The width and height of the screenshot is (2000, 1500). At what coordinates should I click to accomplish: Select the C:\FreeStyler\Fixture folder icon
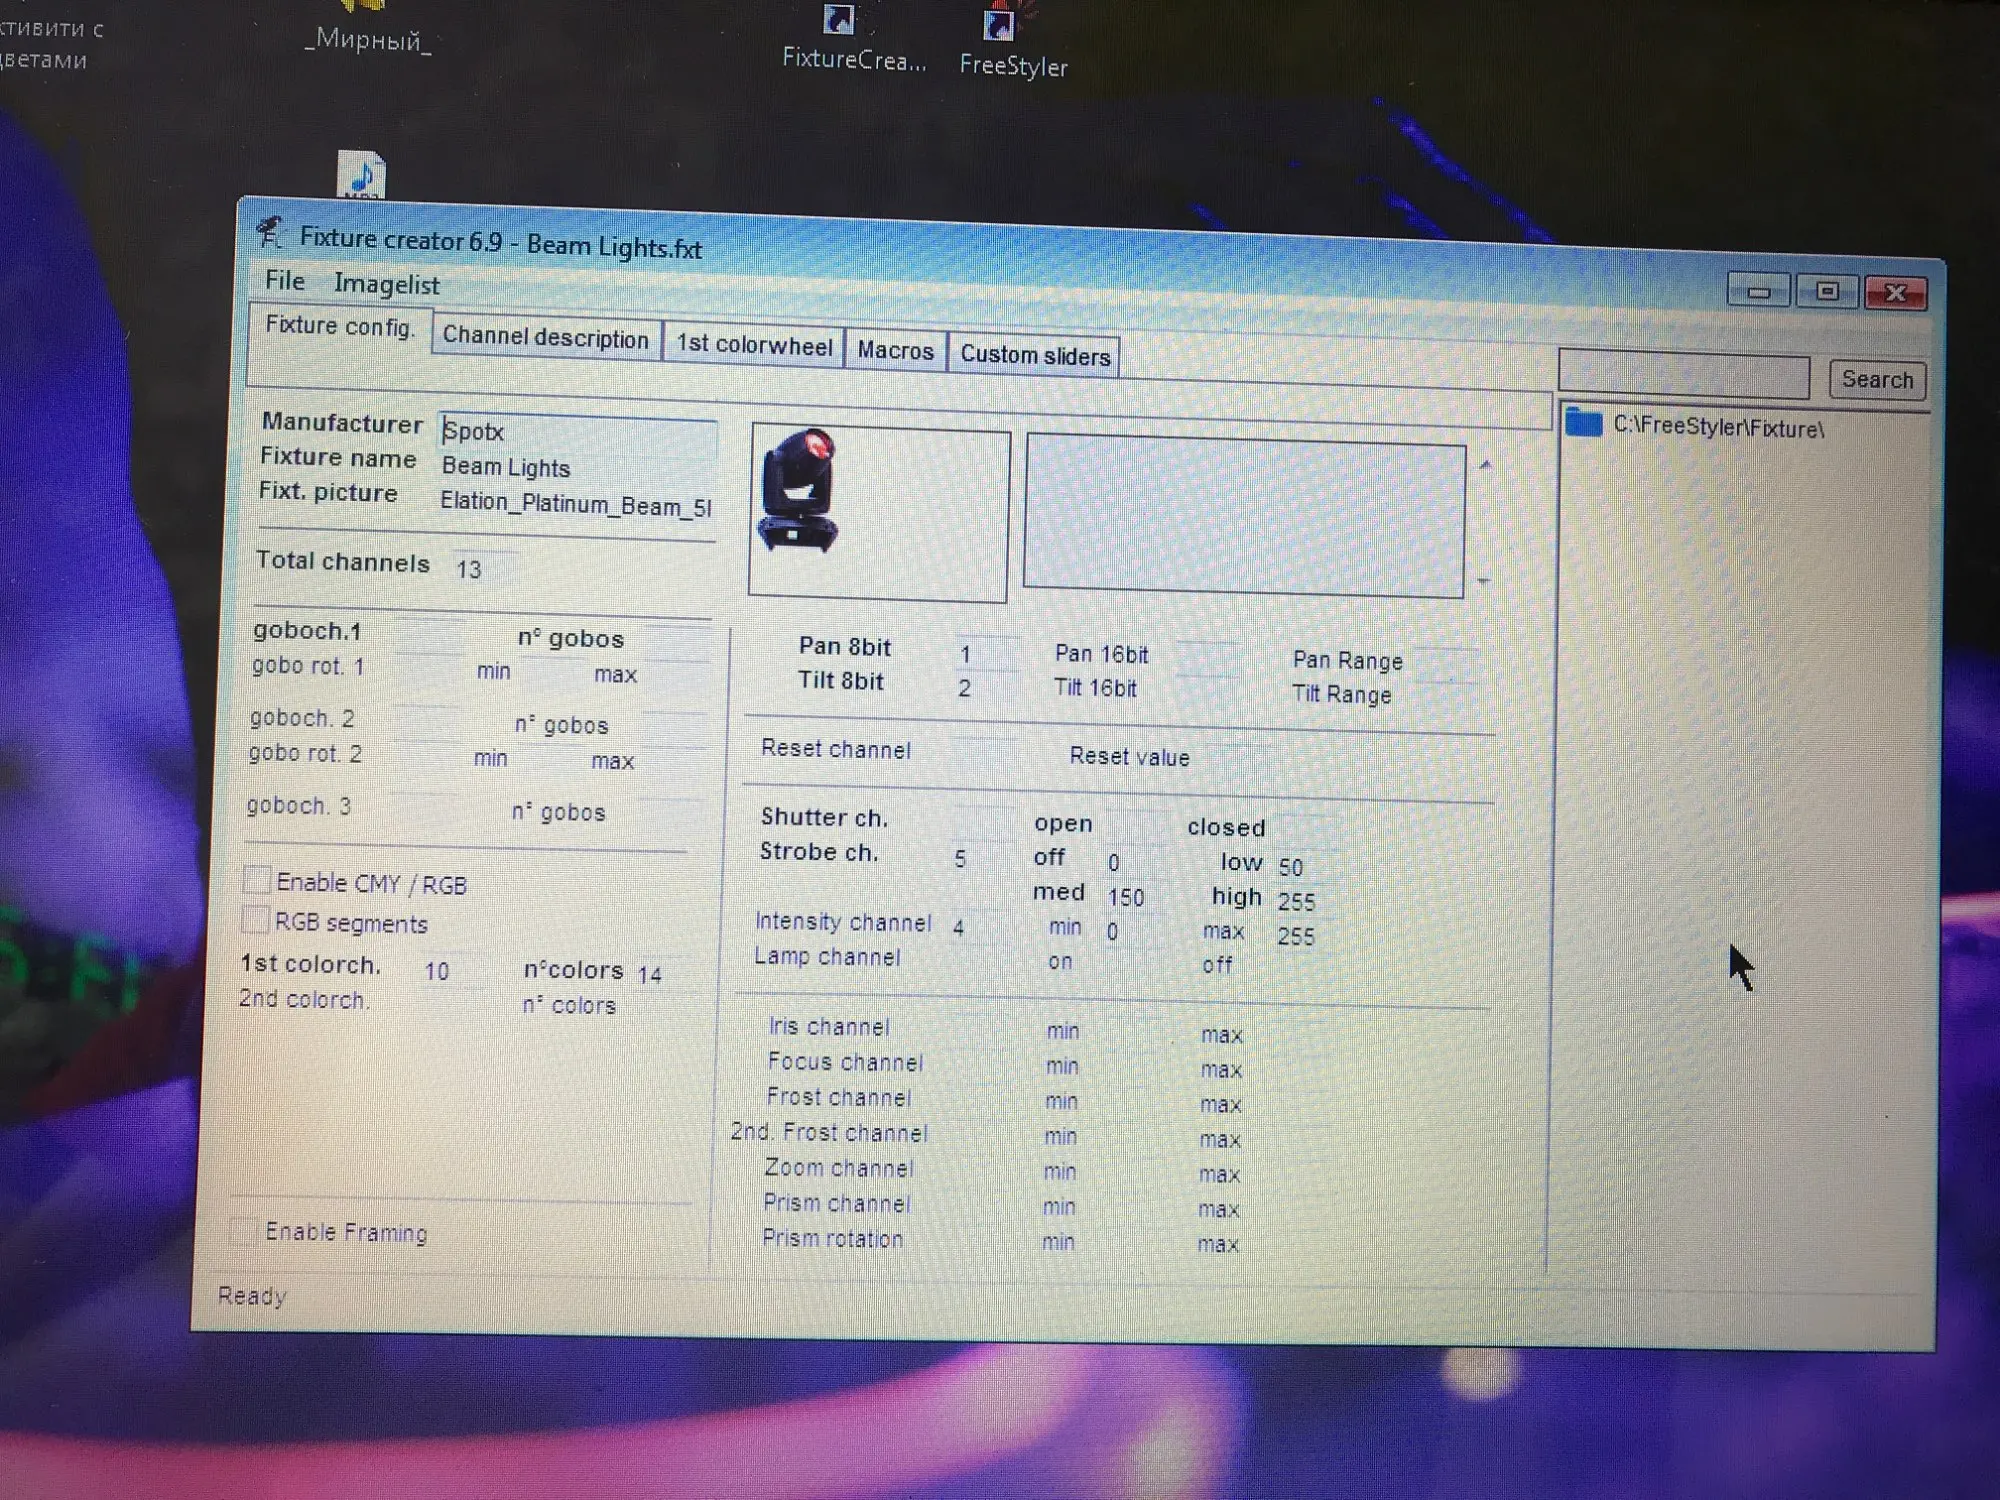pyautogui.click(x=1584, y=423)
